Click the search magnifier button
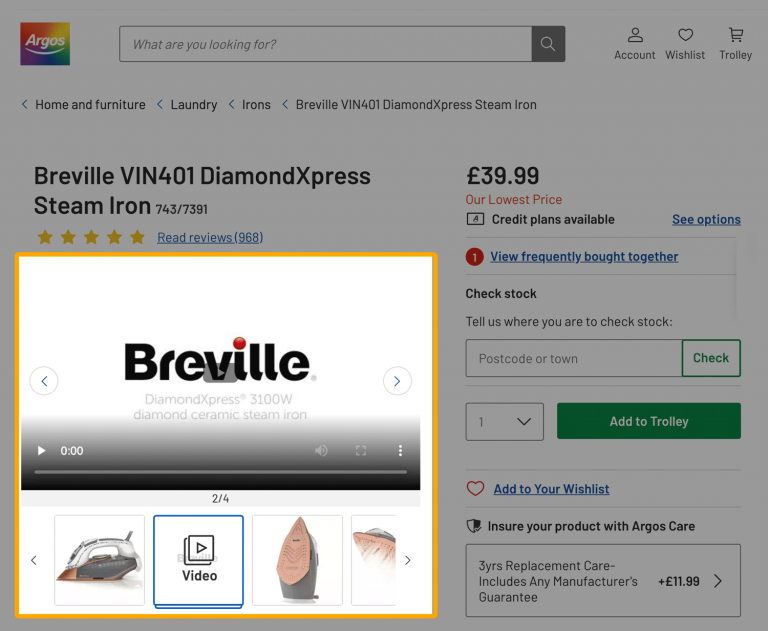Image resolution: width=768 pixels, height=631 pixels. (548, 44)
